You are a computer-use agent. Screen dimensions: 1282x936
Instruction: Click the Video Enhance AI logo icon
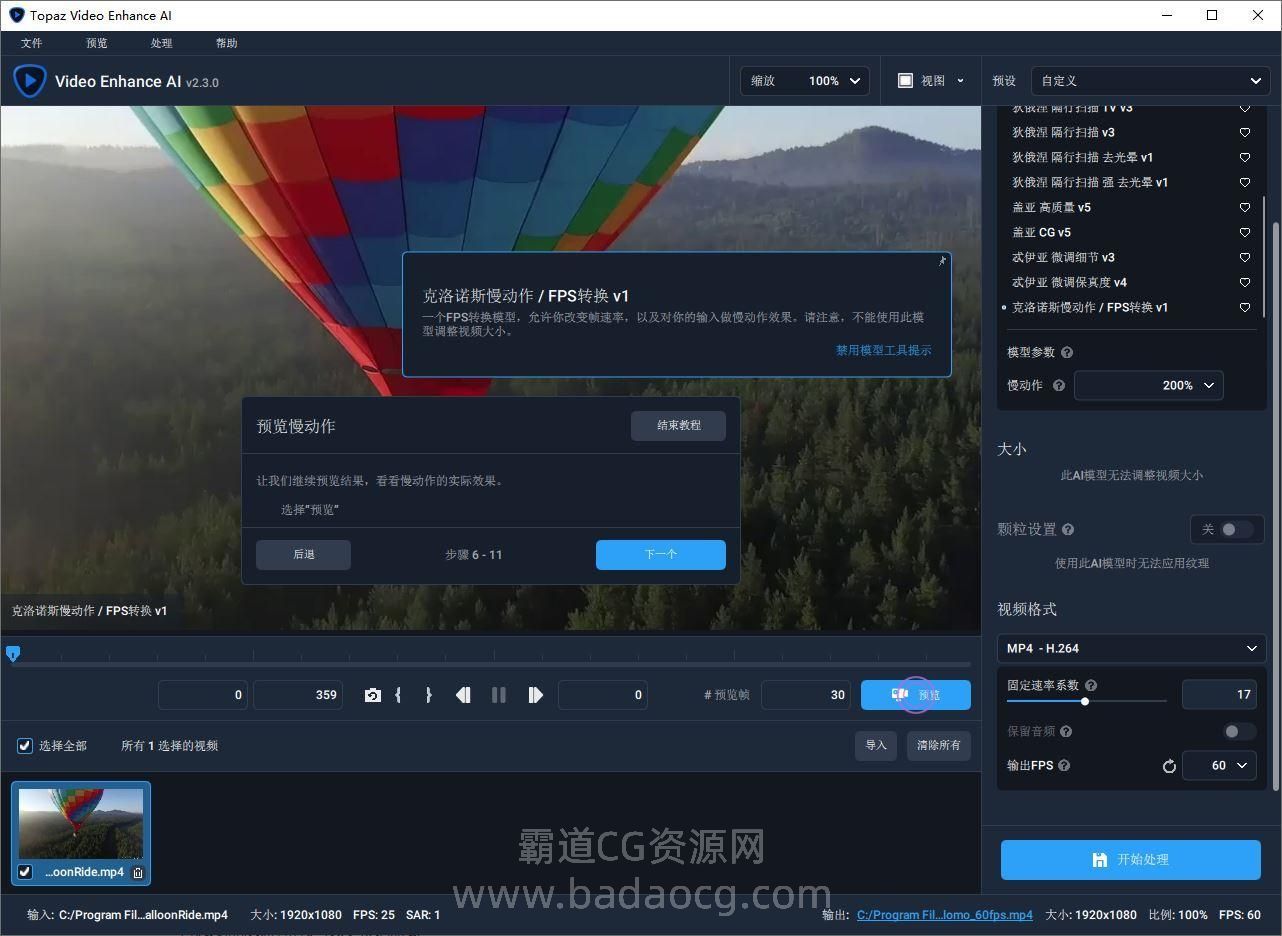click(29, 81)
